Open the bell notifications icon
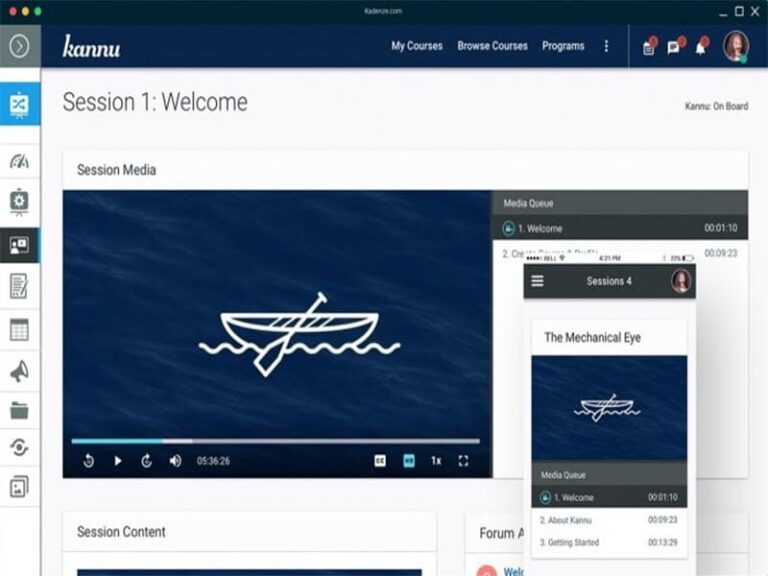Screen dimensions: 768x576 [x=701, y=47]
